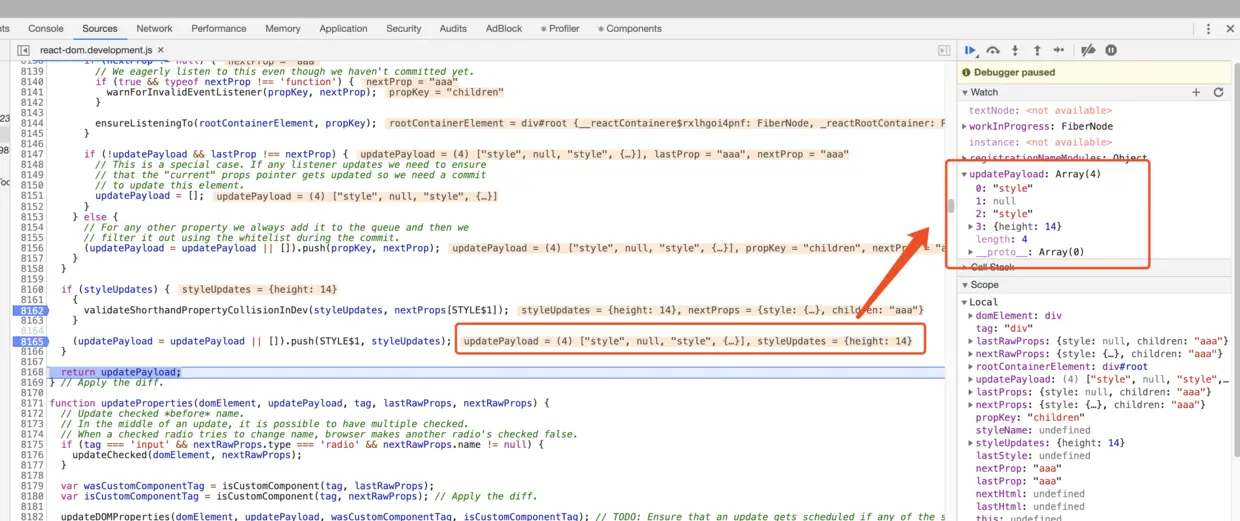The image size is (1240, 521).
Task: Deactivate breakpoints toggle icon
Action: tap(1088, 50)
